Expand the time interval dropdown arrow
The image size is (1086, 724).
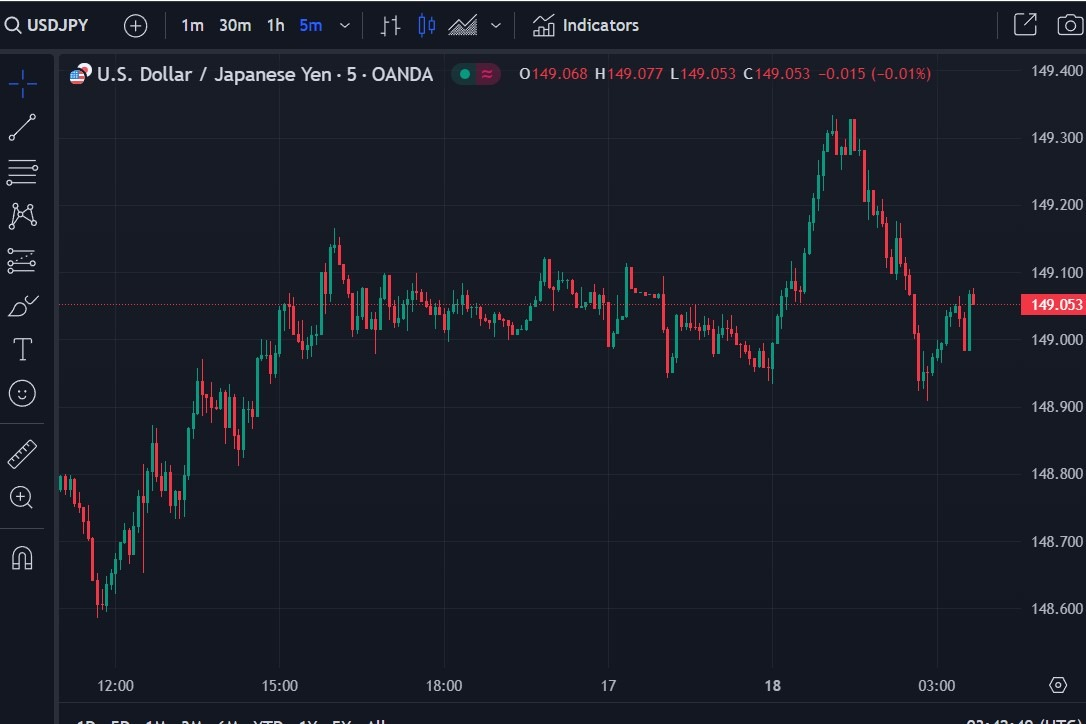[x=345, y=26]
